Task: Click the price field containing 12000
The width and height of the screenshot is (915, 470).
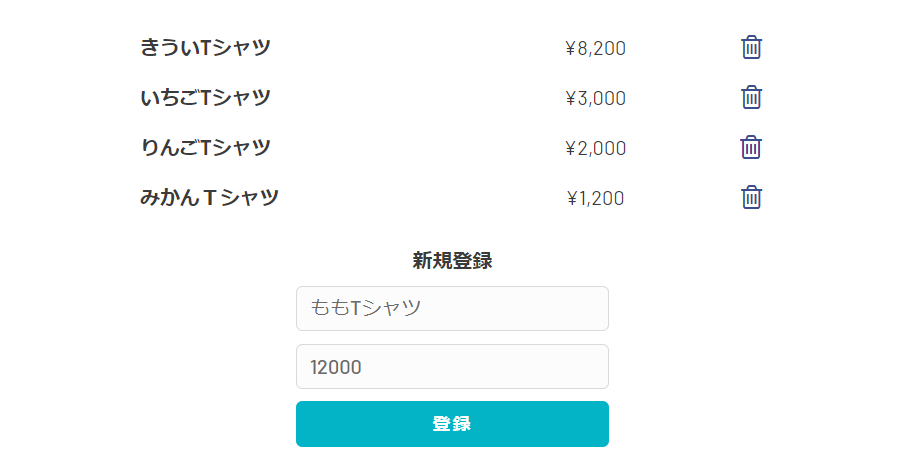Action: pyautogui.click(x=452, y=367)
